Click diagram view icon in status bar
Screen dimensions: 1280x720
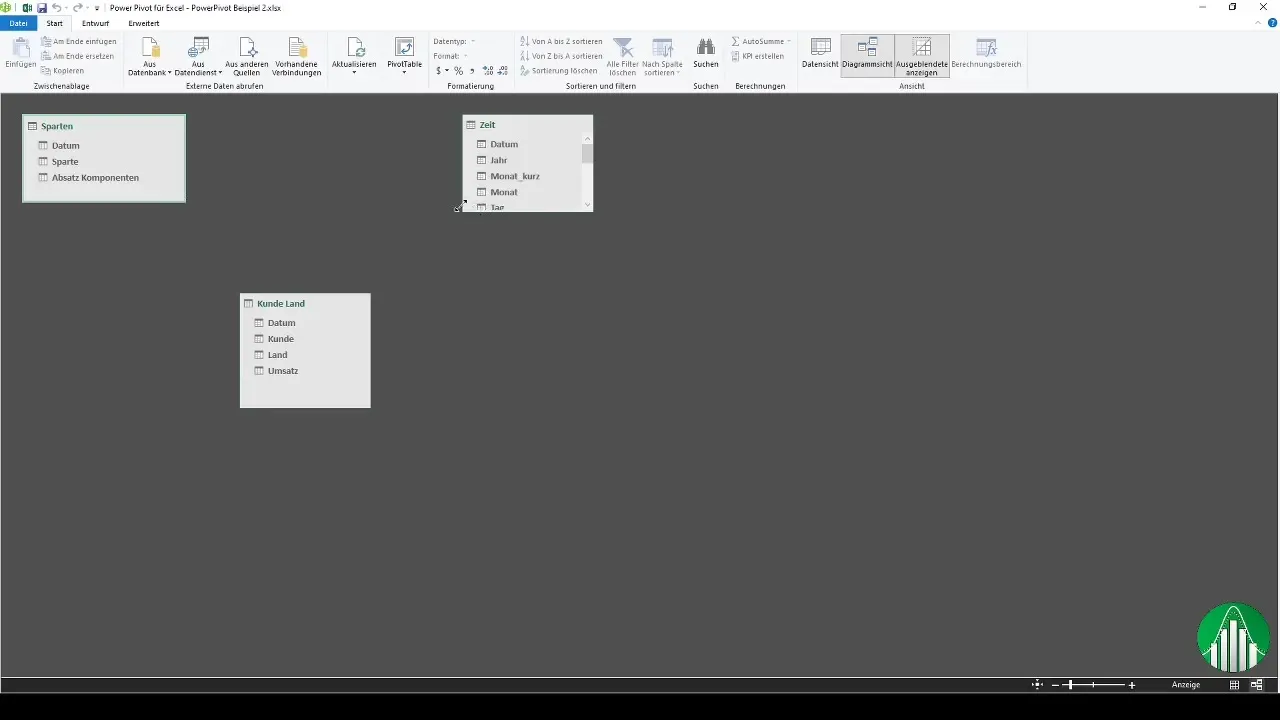click(x=1257, y=685)
